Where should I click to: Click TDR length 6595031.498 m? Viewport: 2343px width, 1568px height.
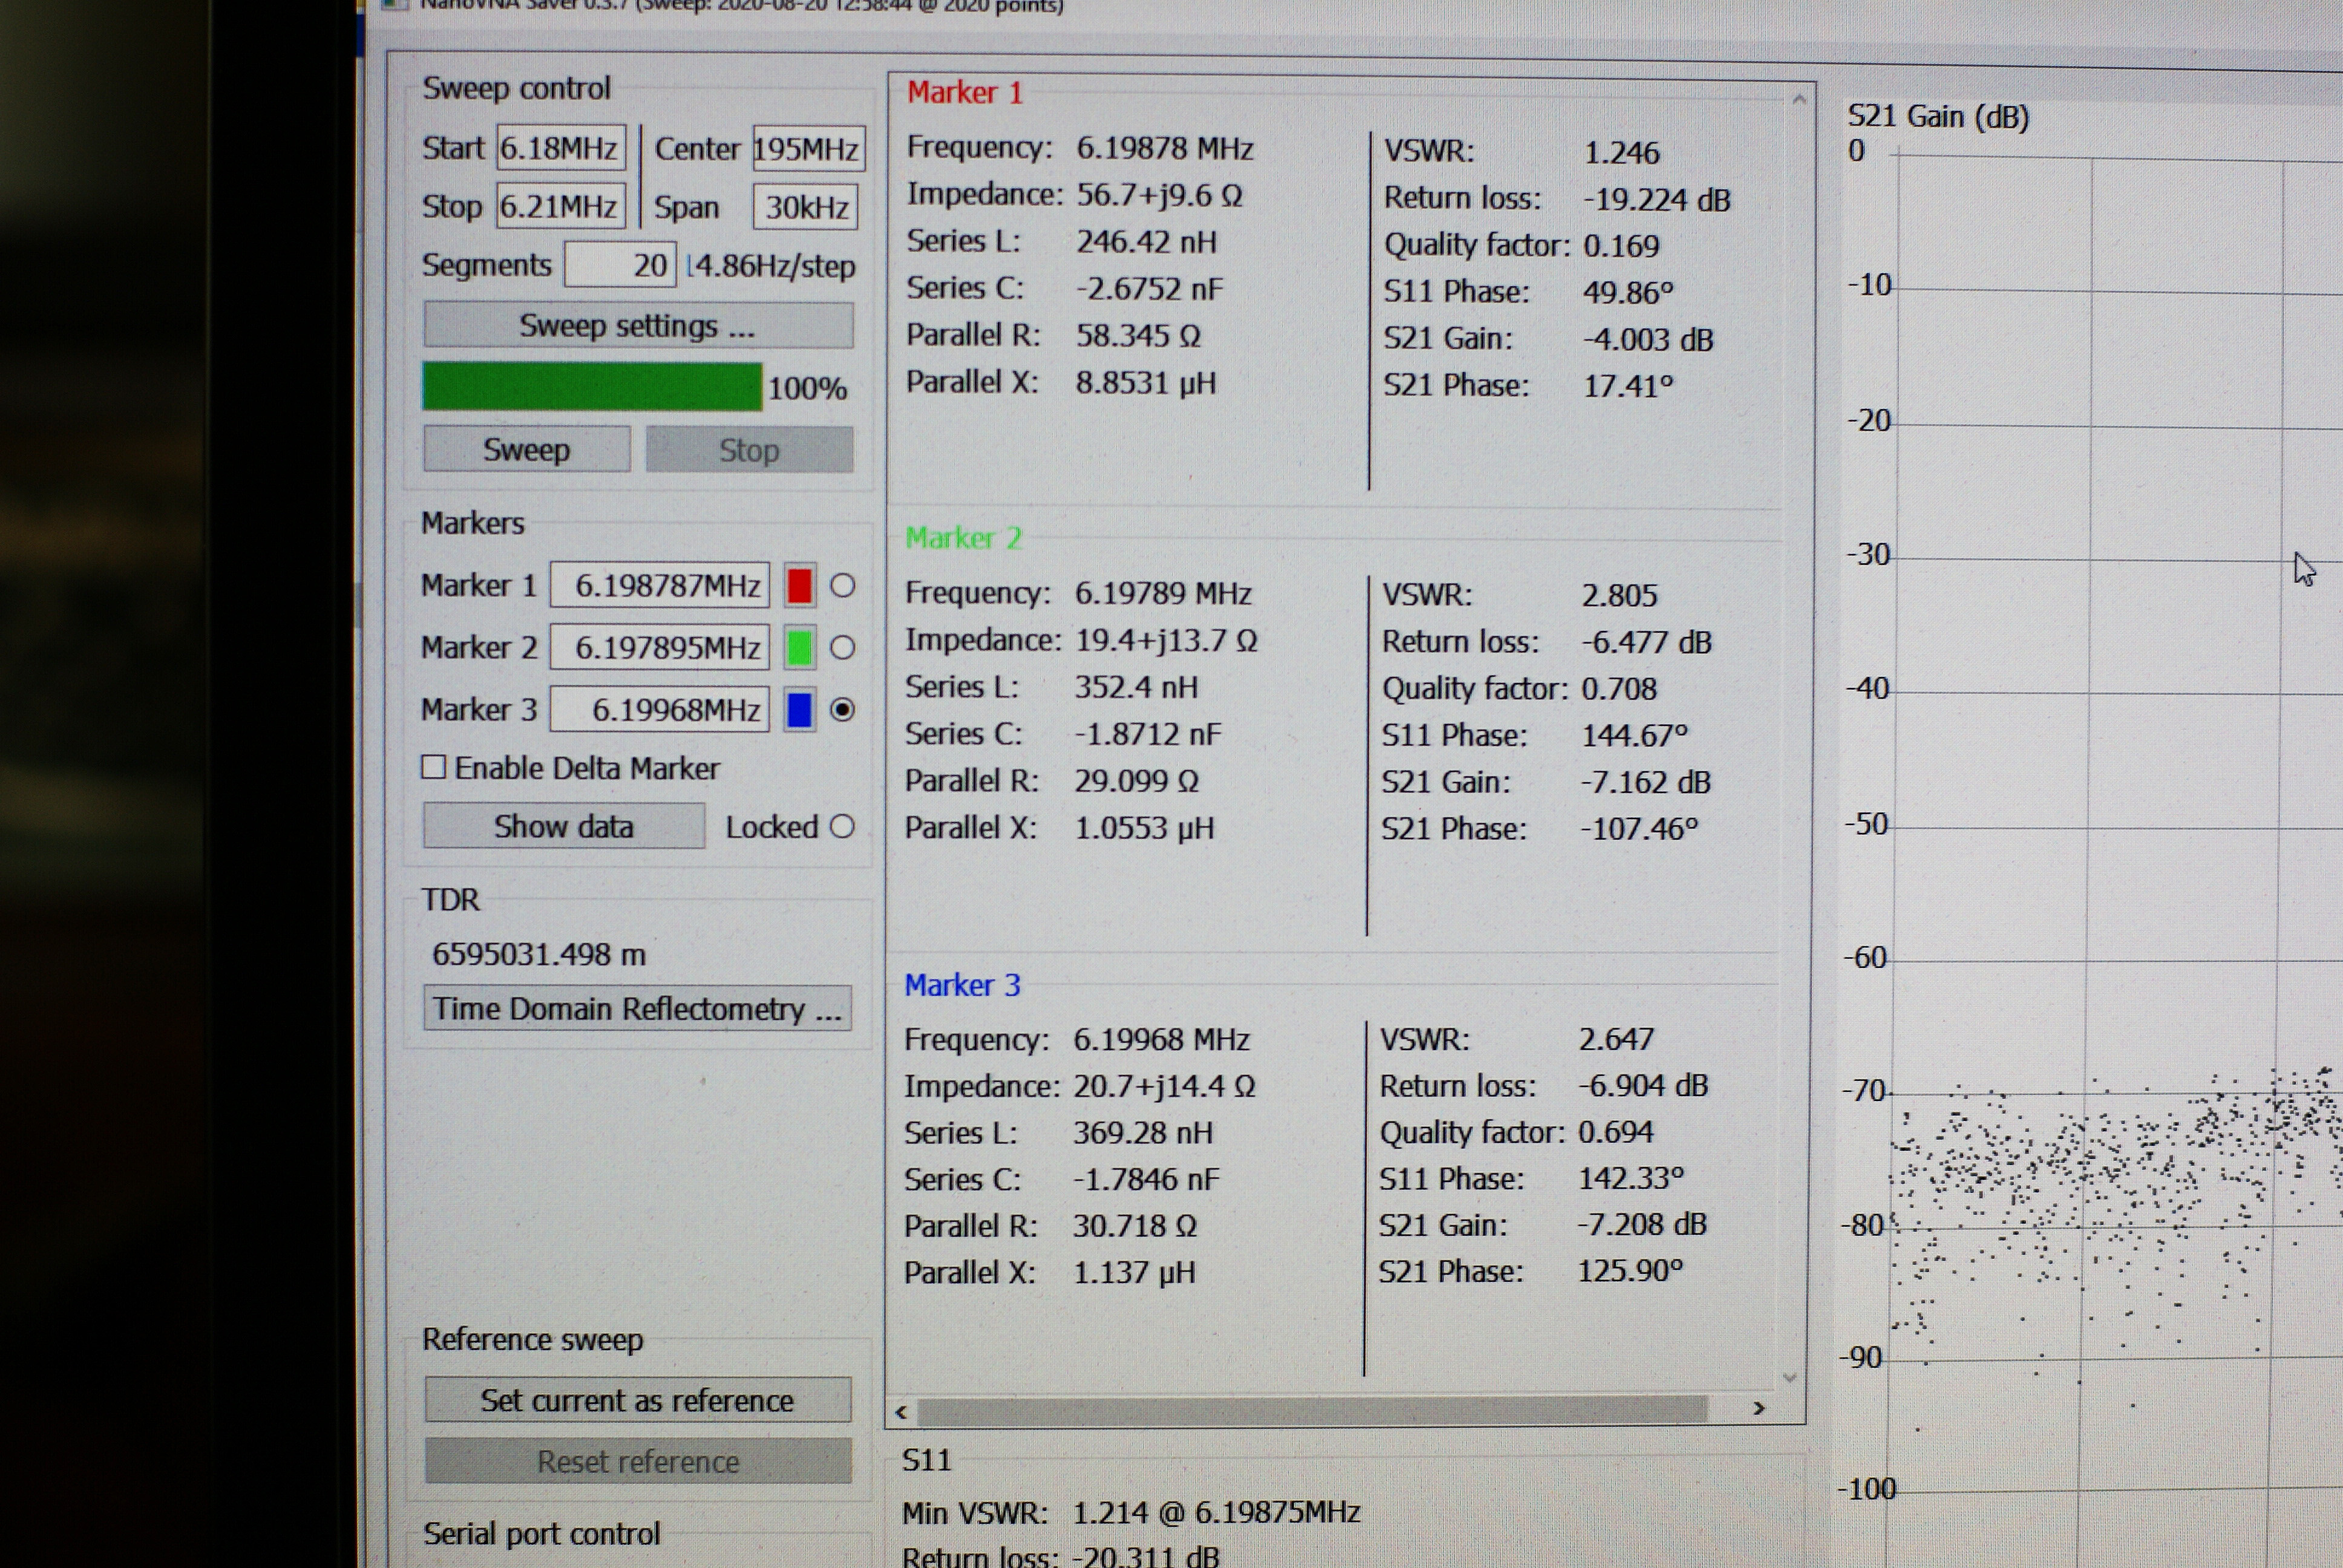[539, 954]
